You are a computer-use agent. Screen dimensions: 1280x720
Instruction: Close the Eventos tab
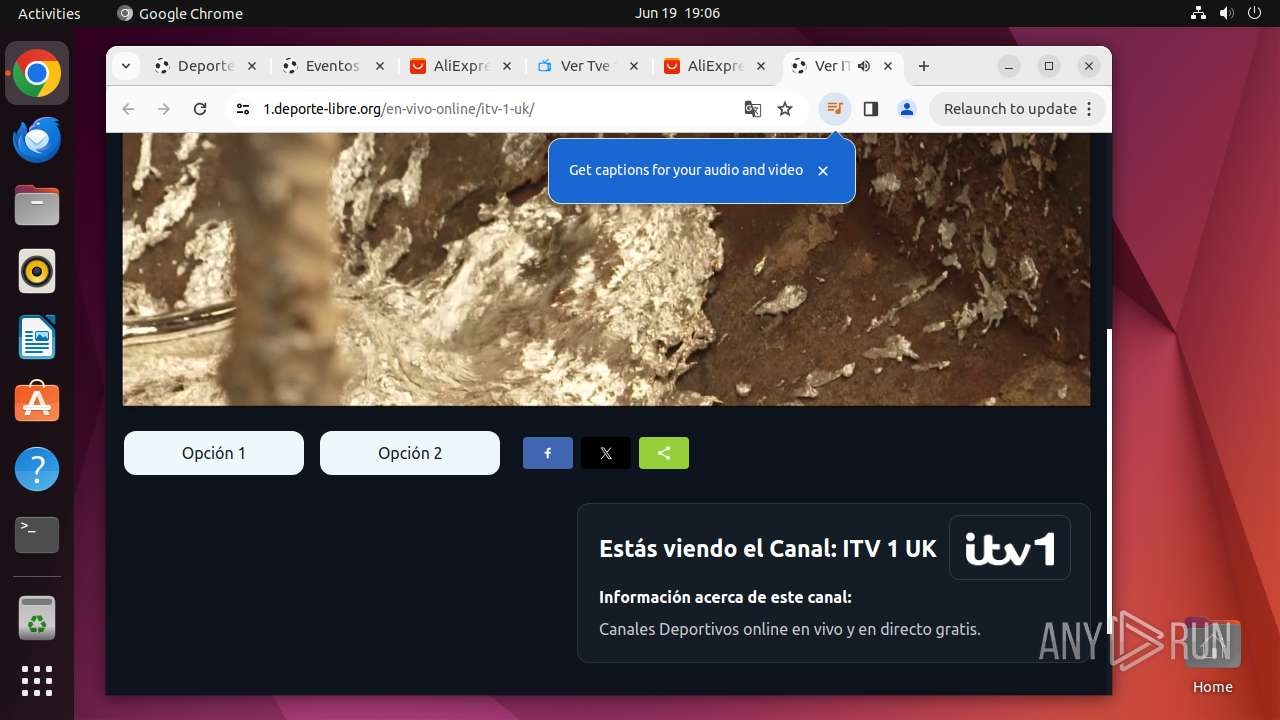[x=380, y=66]
